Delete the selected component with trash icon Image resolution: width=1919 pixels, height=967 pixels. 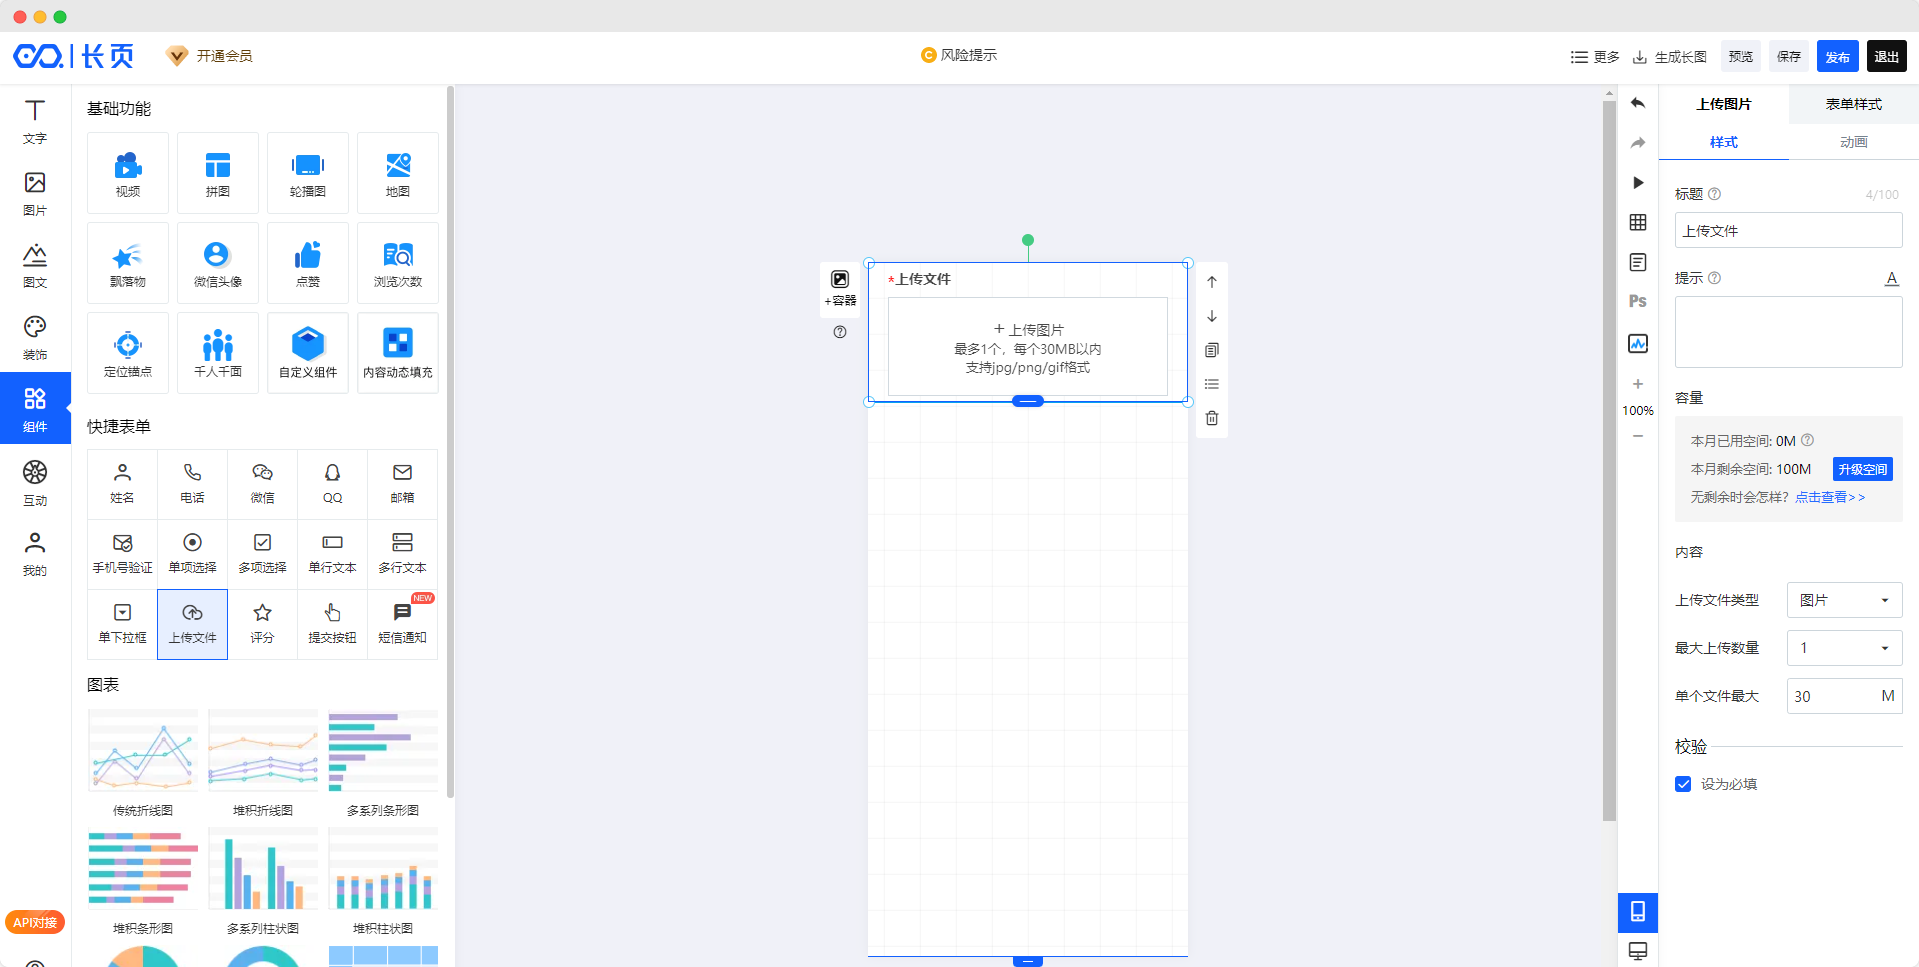(1211, 418)
